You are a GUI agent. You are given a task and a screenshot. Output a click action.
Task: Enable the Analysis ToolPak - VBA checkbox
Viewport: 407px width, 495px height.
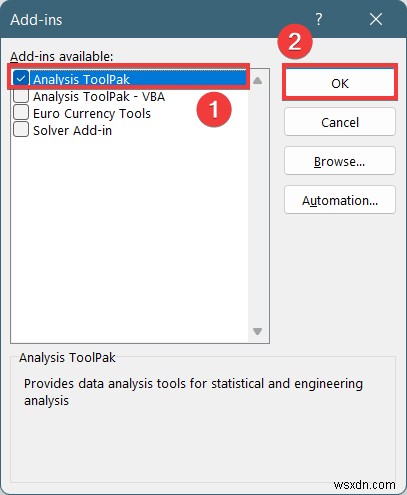[x=21, y=96]
